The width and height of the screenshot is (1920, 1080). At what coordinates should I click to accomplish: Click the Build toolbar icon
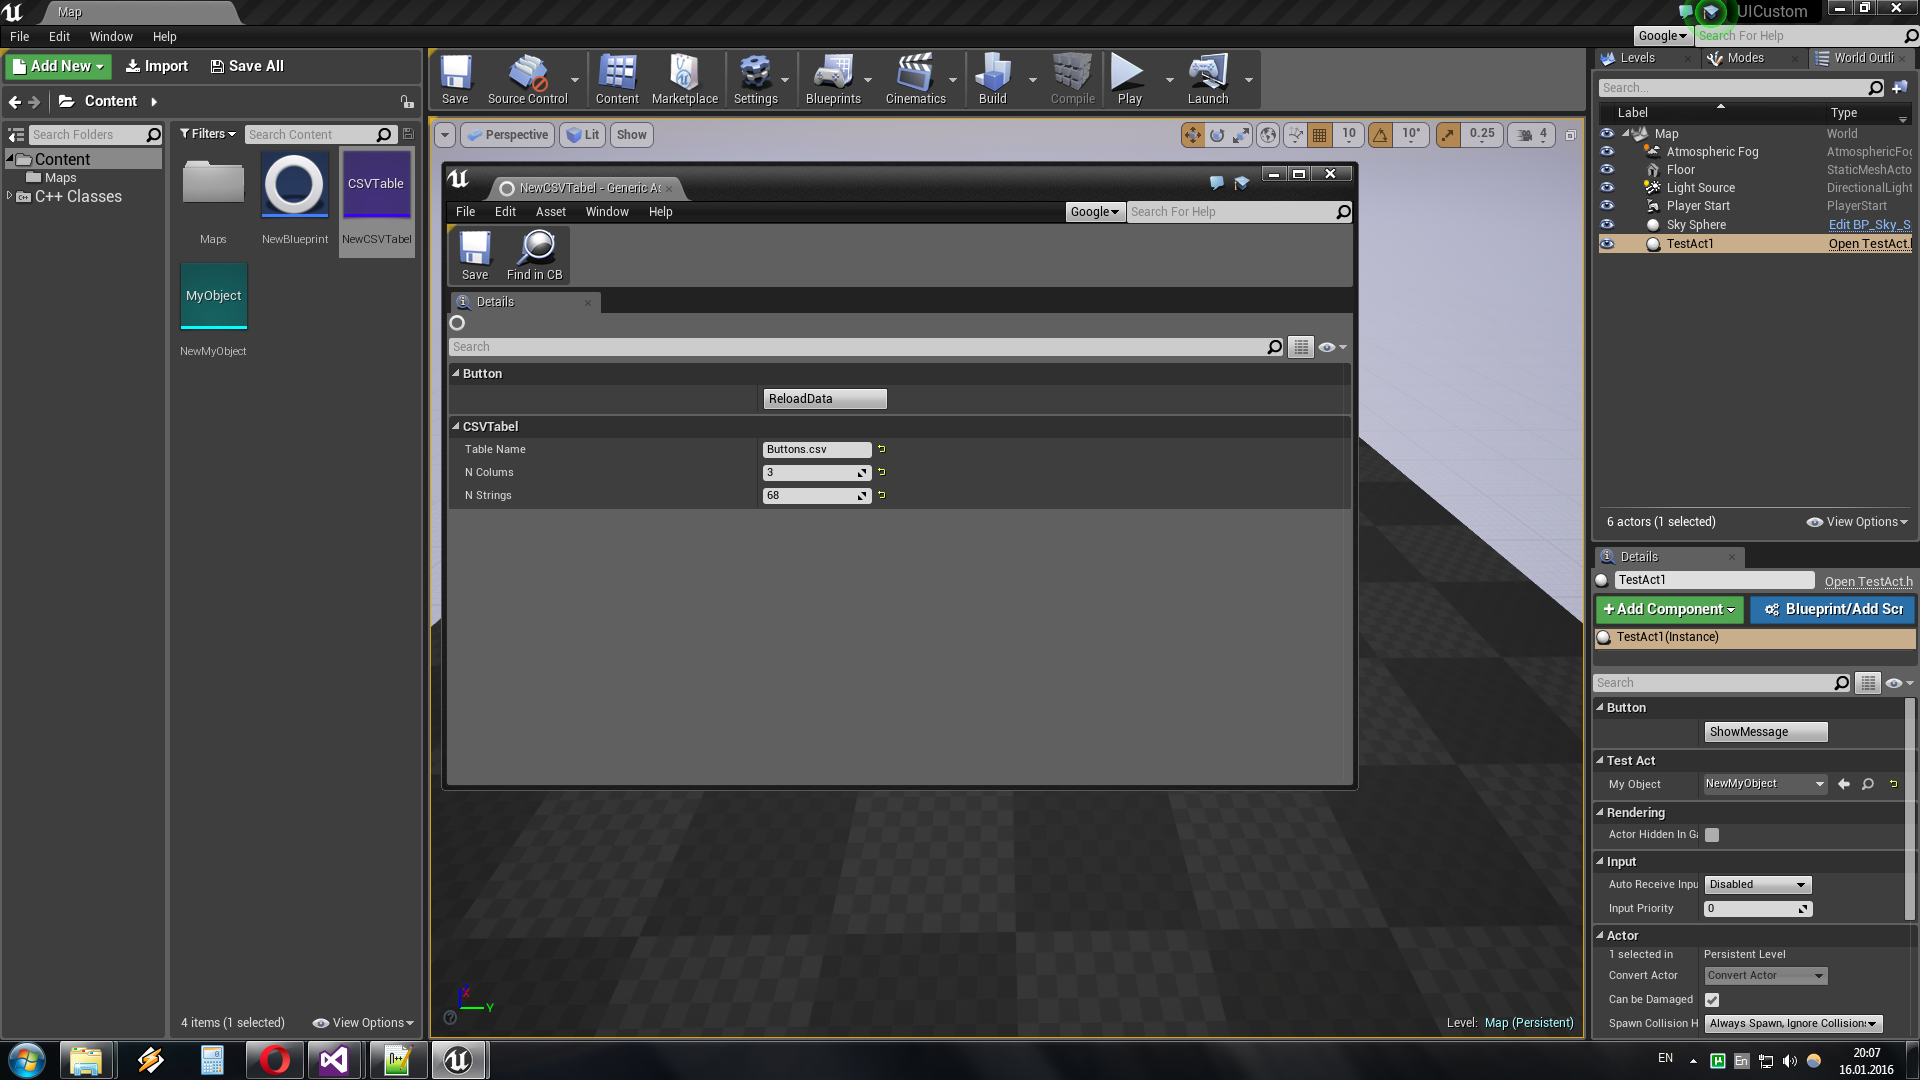[x=993, y=80]
